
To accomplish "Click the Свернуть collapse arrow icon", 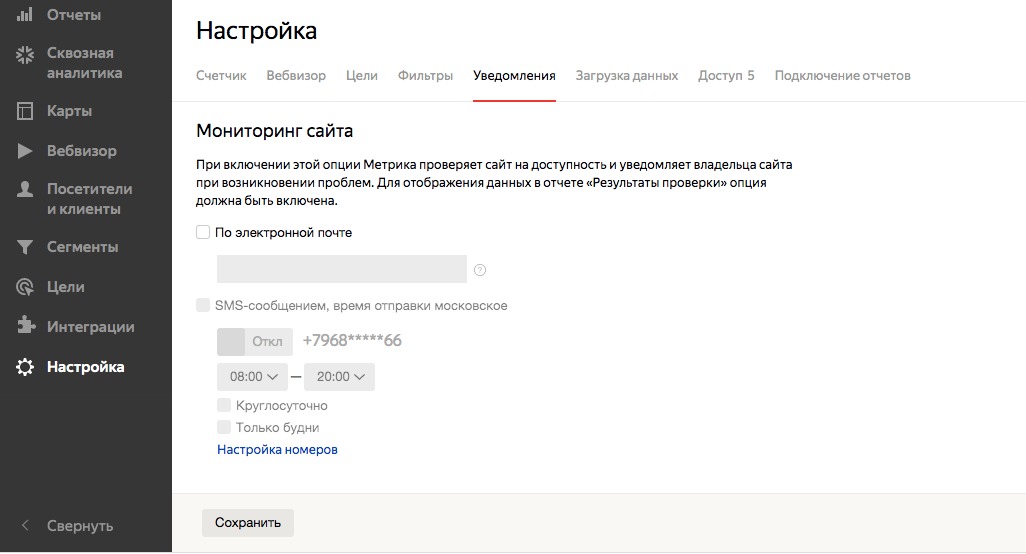I will pyautogui.click(x=25, y=525).
